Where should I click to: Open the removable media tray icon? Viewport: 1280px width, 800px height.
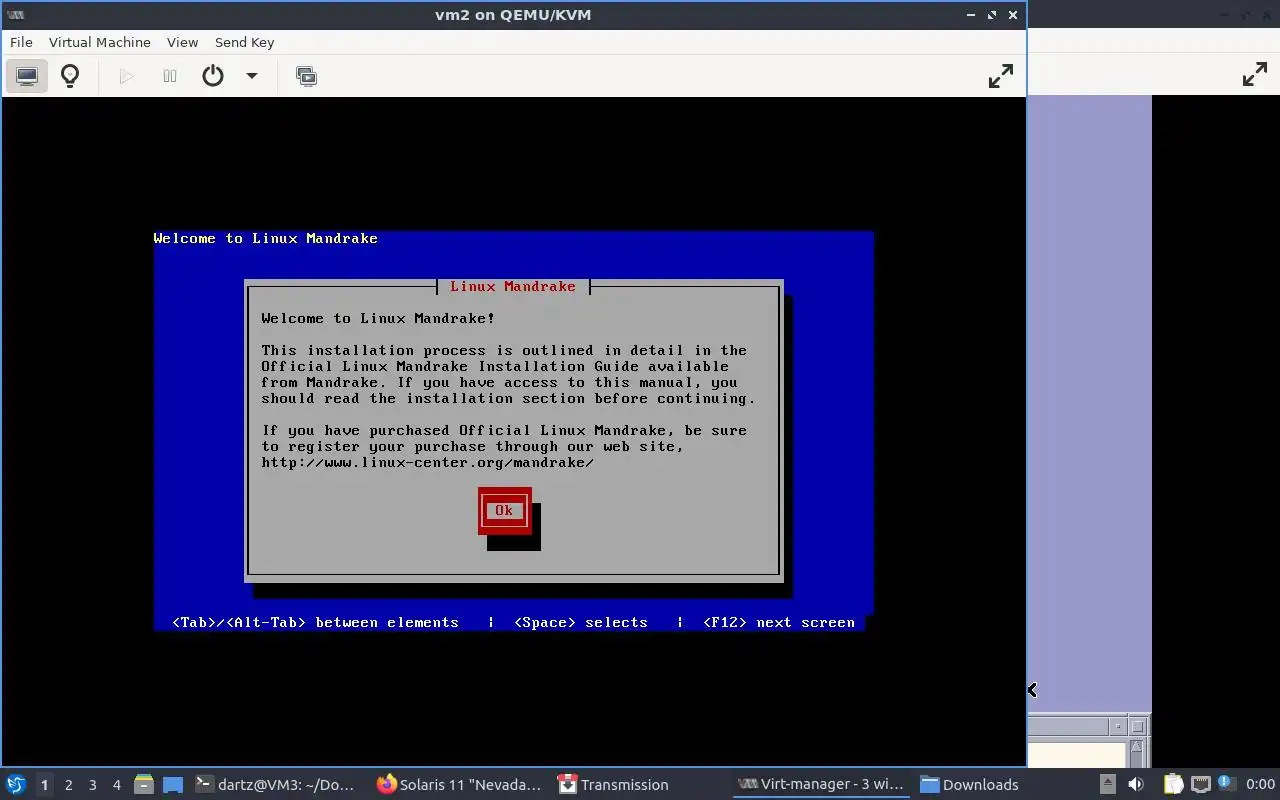[x=1107, y=784]
